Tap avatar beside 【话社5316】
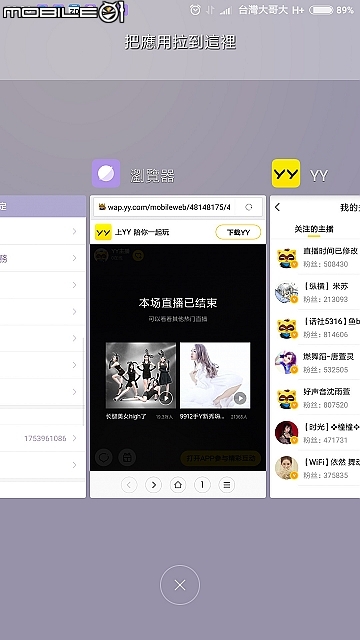Image resolution: width=360 pixels, height=640 pixels. 287,328
